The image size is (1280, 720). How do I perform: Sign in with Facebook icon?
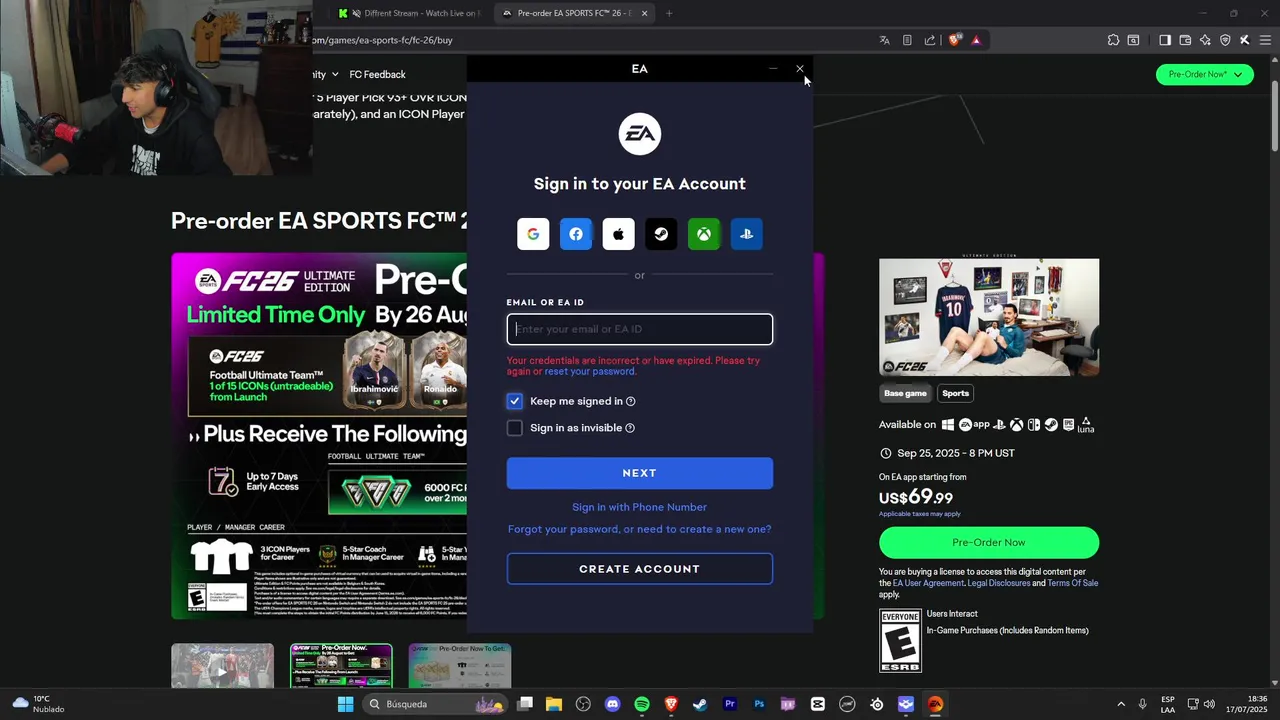coord(576,234)
